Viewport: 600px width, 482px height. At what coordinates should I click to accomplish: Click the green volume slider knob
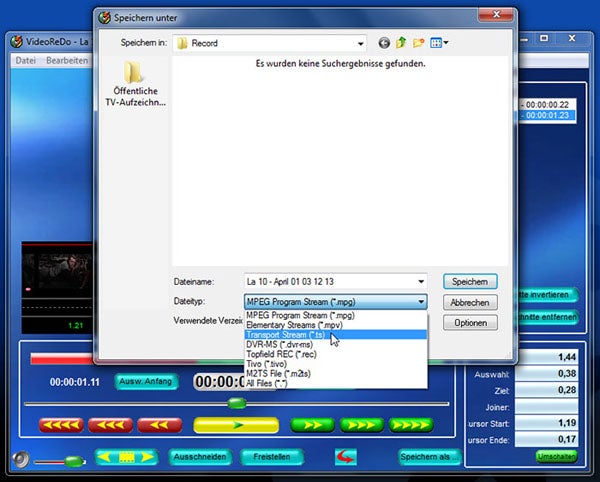(x=73, y=461)
